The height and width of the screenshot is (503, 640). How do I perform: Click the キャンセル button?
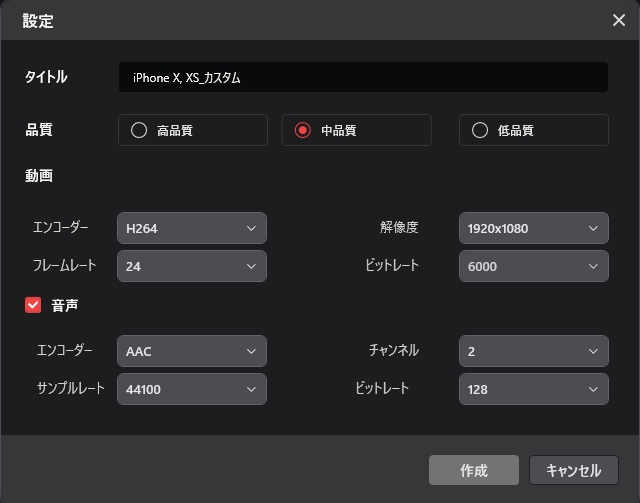click(x=574, y=470)
